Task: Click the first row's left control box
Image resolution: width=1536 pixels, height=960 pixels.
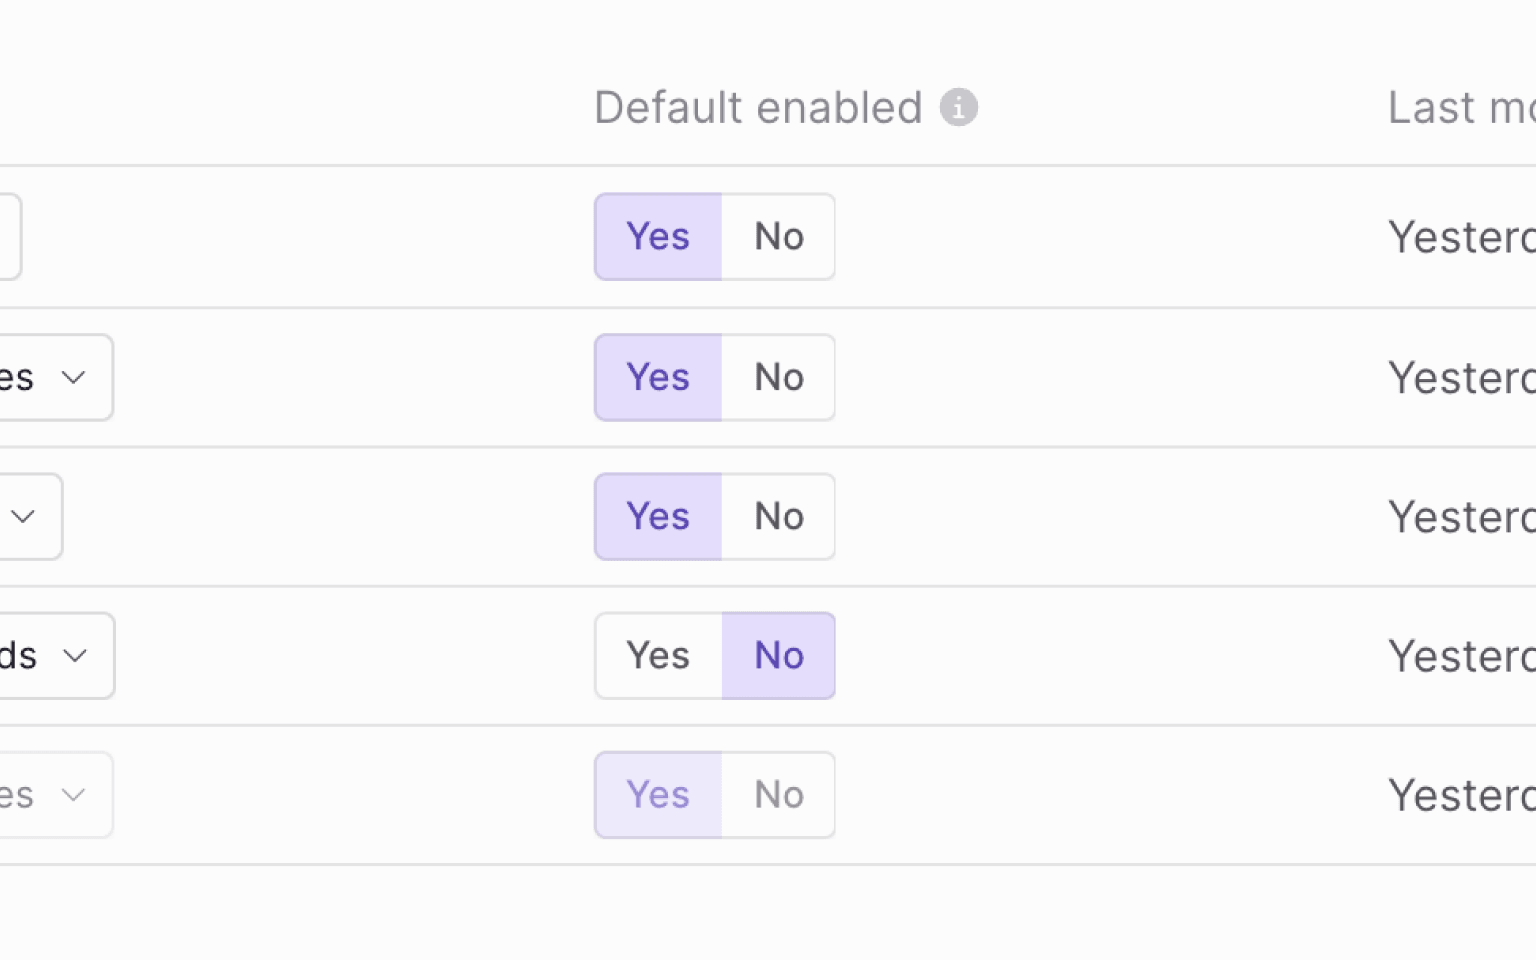Action: point(10,237)
